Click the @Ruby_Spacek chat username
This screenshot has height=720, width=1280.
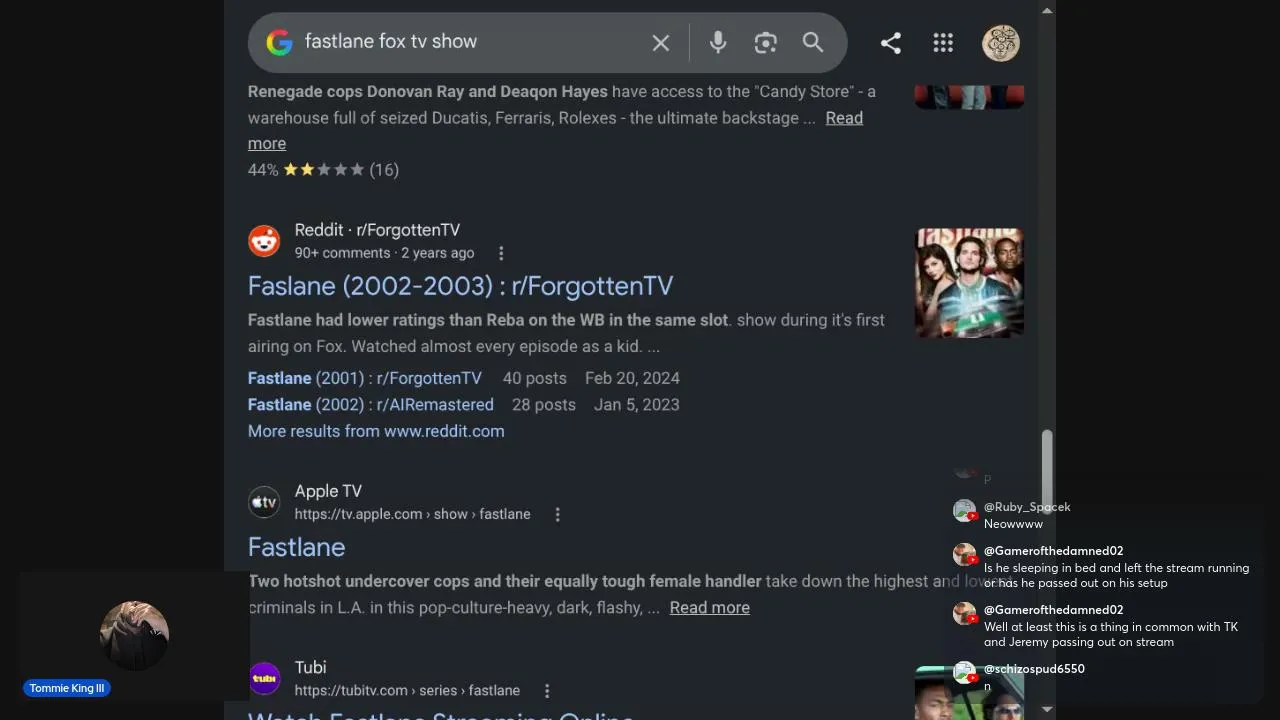pyautogui.click(x=1027, y=507)
